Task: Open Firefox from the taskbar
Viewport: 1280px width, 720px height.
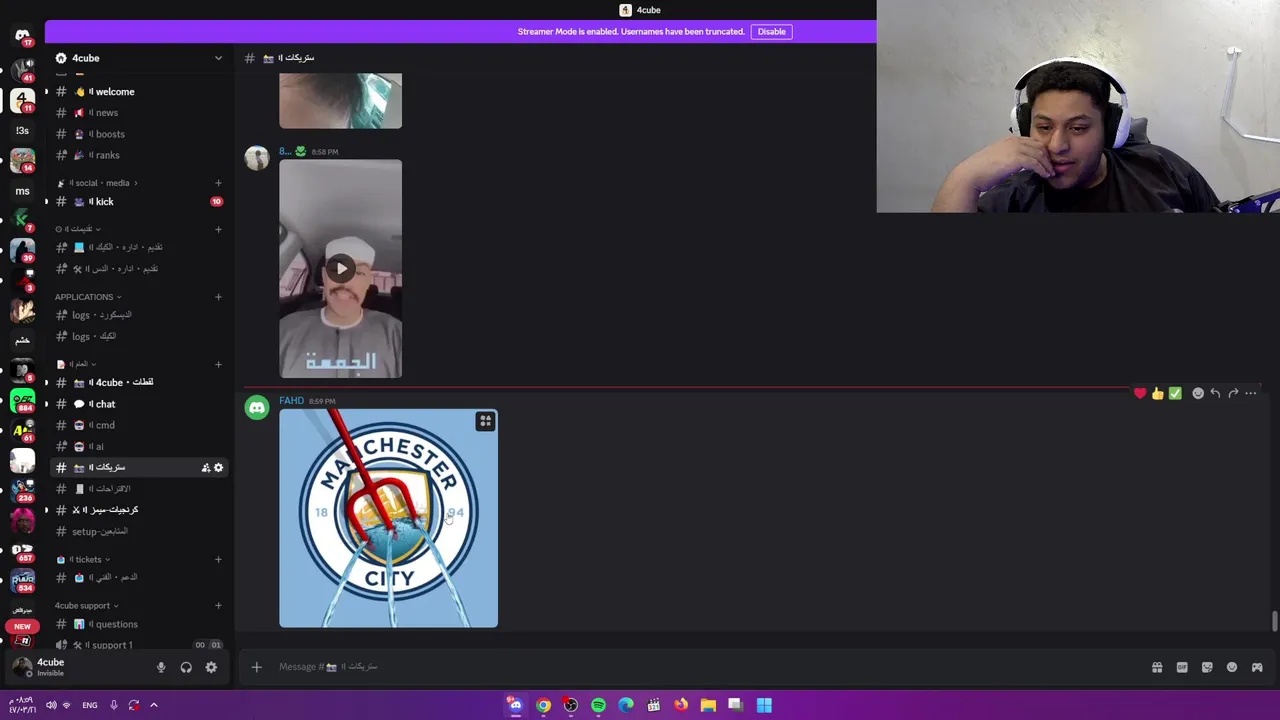Action: pos(681,705)
